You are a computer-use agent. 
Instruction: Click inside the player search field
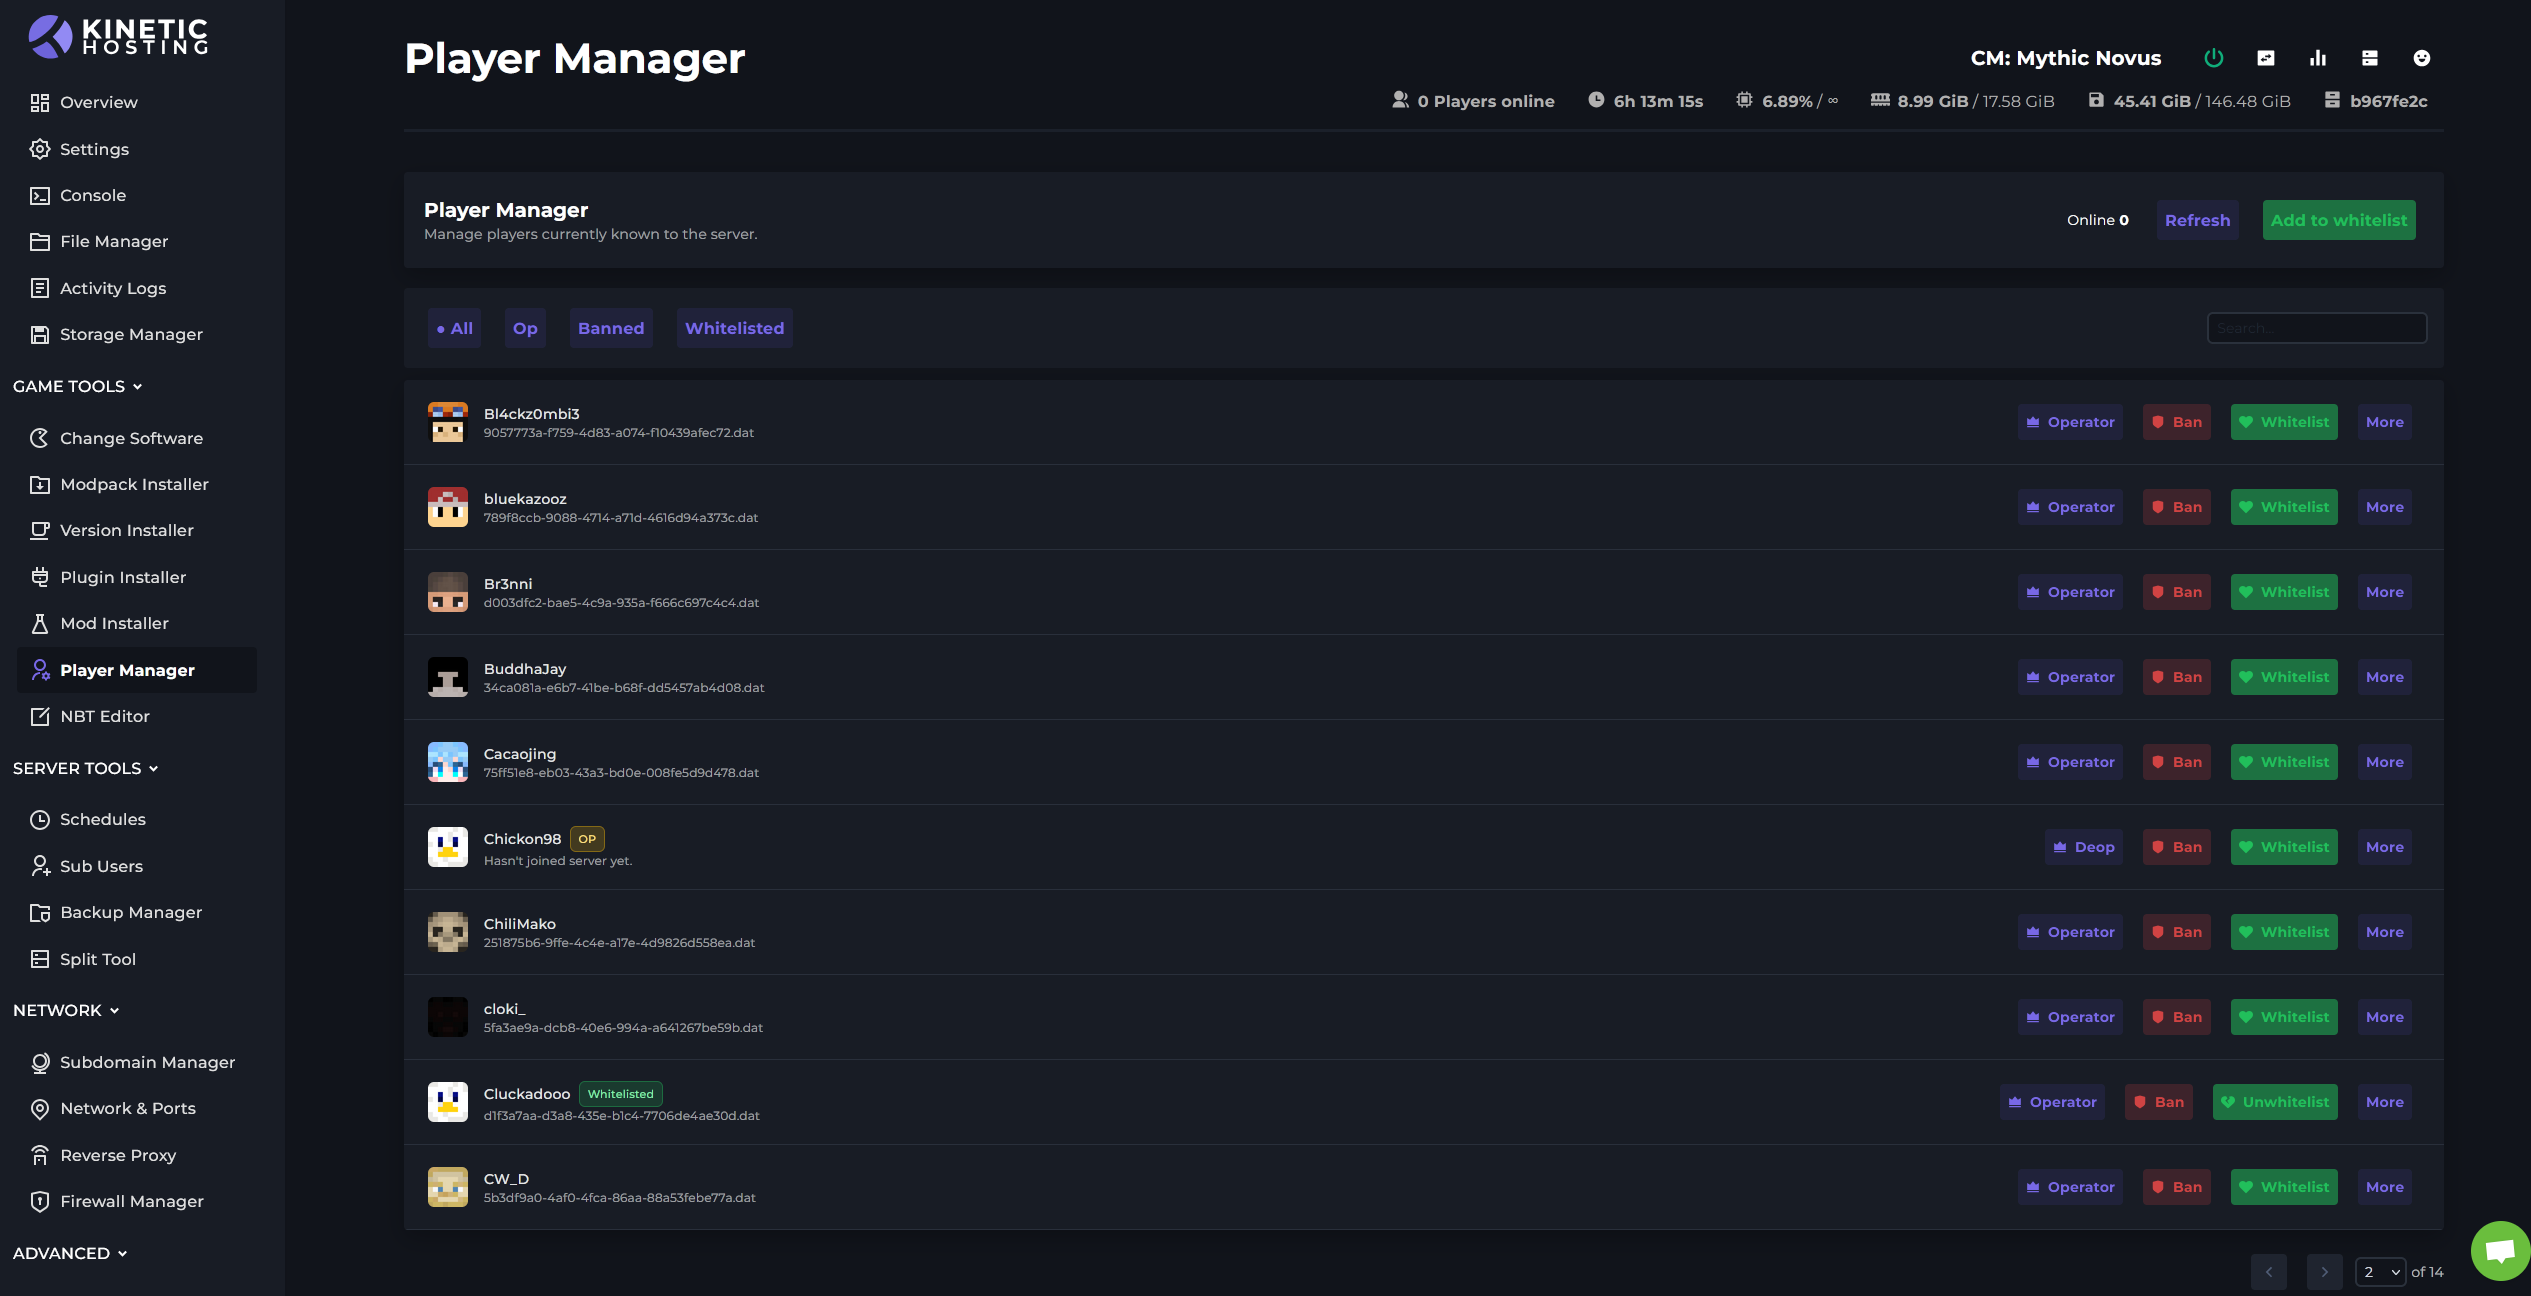coord(2317,327)
